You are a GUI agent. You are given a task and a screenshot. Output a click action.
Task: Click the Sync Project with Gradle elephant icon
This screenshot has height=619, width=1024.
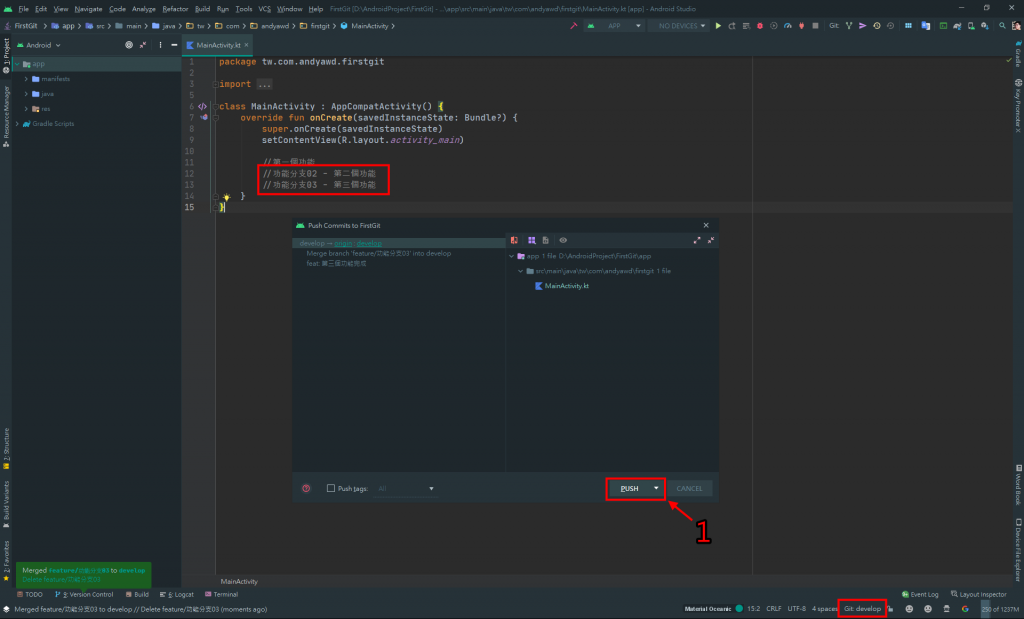[x=957, y=26]
